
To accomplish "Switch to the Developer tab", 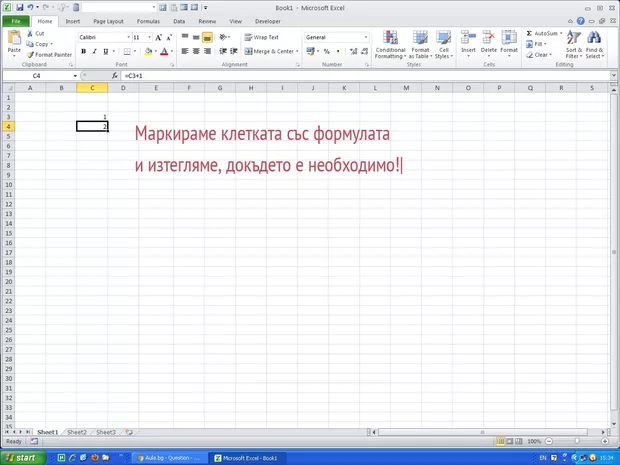I will 268,21.
